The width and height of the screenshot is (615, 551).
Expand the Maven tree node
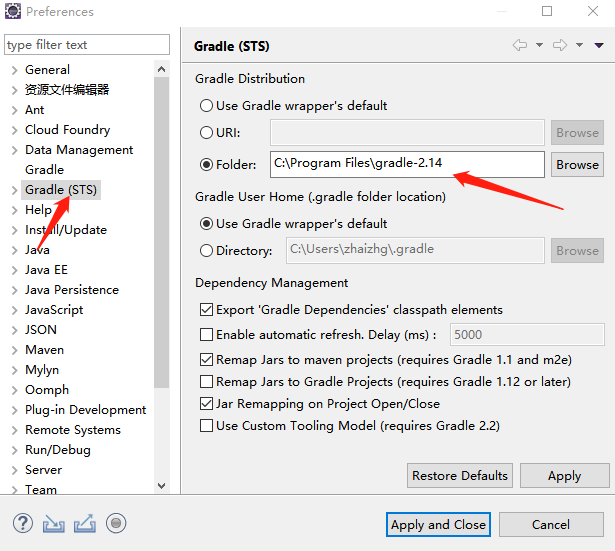(15, 350)
